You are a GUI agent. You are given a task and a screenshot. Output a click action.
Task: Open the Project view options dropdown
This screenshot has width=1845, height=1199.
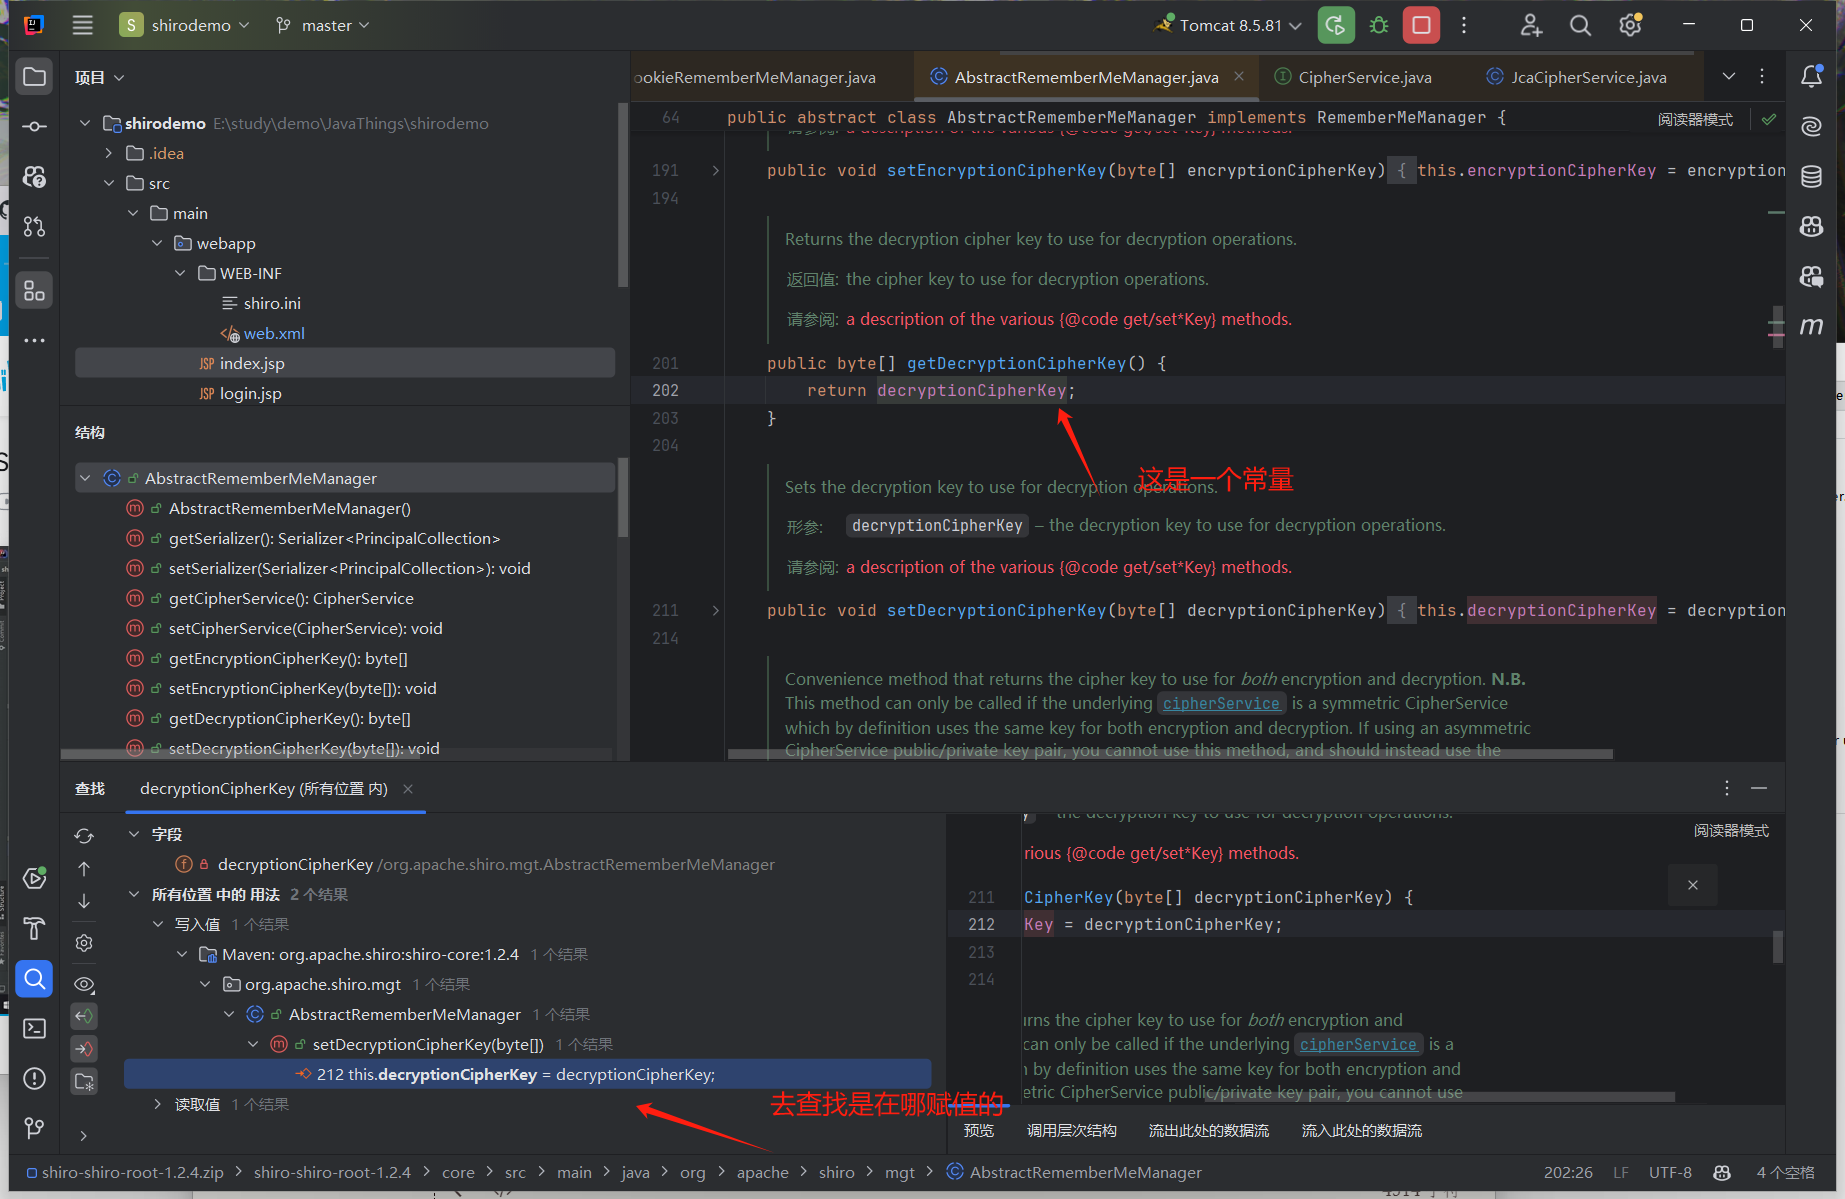click(x=99, y=77)
